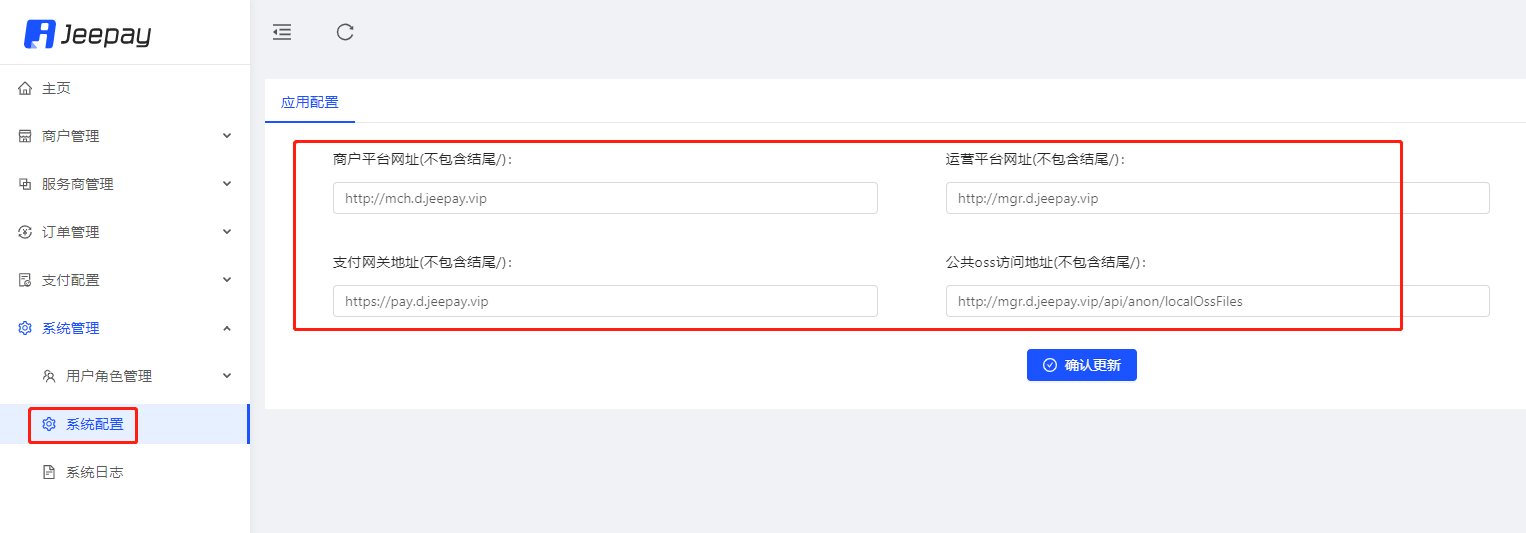Click the home icon beside 主页
The image size is (1526, 533).
tap(26, 88)
